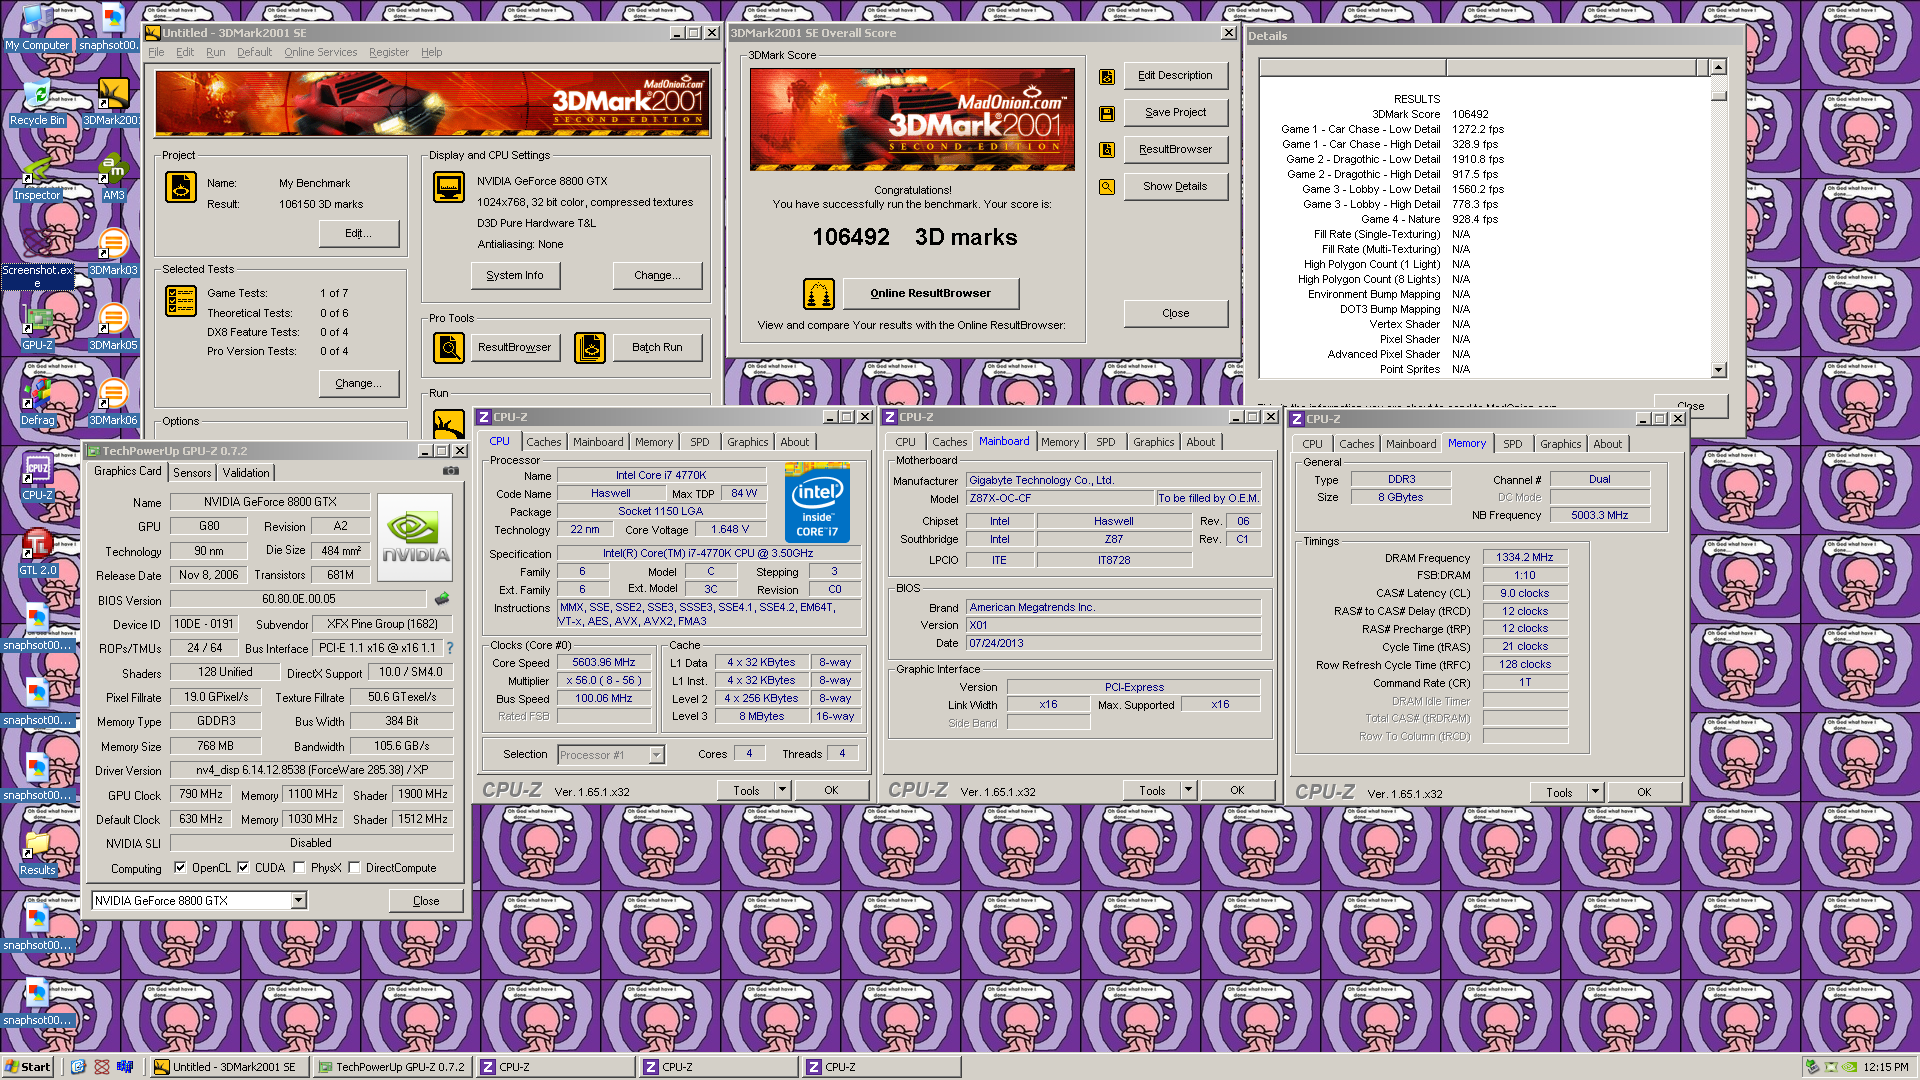Image resolution: width=1920 pixels, height=1080 pixels.
Task: Toggle the OpenCL checkbox in GPU-Z
Action: coord(180,868)
